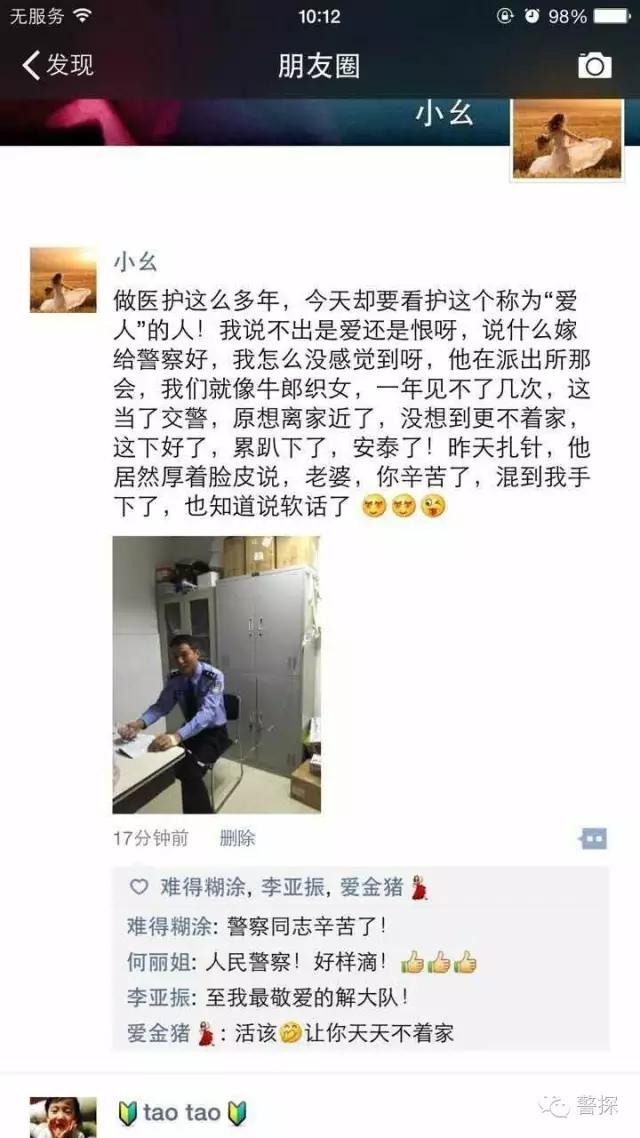Tap the 朋友圈 title in navigation bar
Image resolution: width=640 pixels, height=1138 pixels.
[319, 66]
